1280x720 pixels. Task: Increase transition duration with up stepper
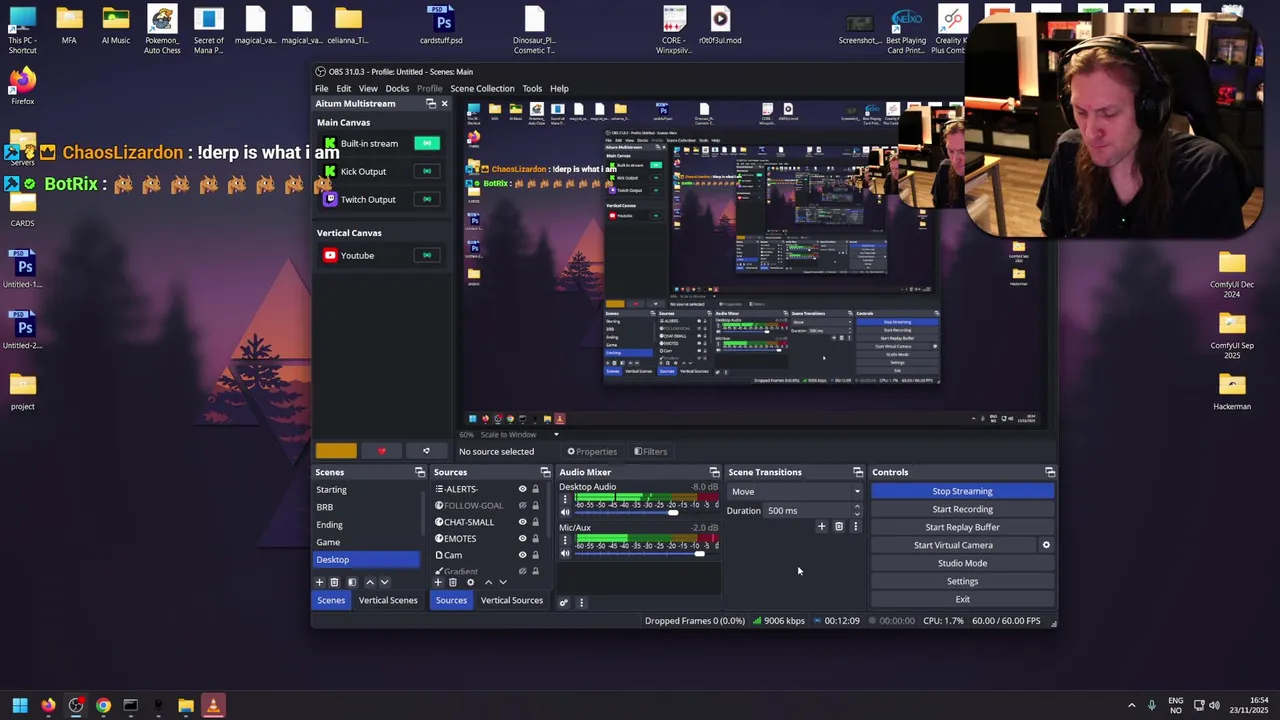pyautogui.click(x=857, y=507)
